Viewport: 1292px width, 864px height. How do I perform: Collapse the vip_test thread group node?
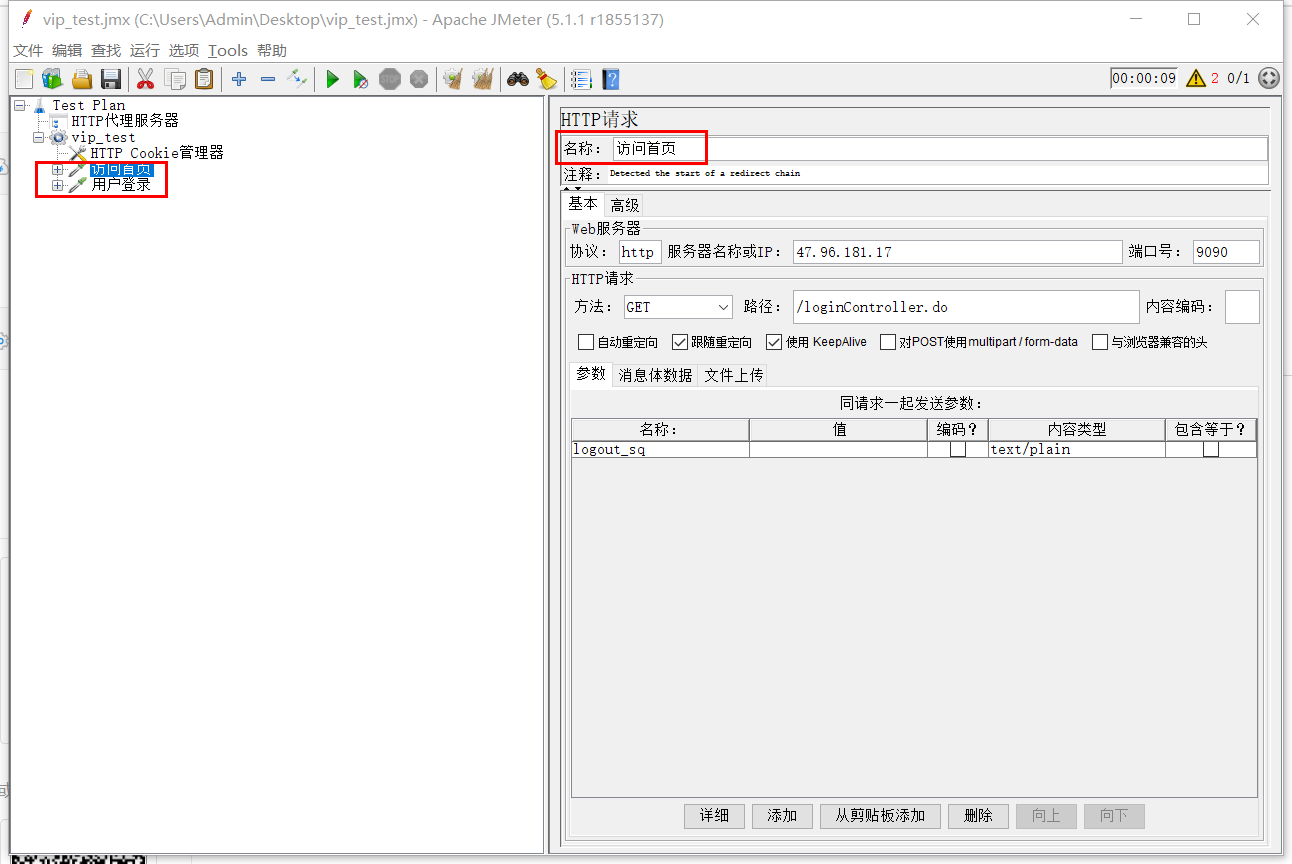[x=39, y=137]
